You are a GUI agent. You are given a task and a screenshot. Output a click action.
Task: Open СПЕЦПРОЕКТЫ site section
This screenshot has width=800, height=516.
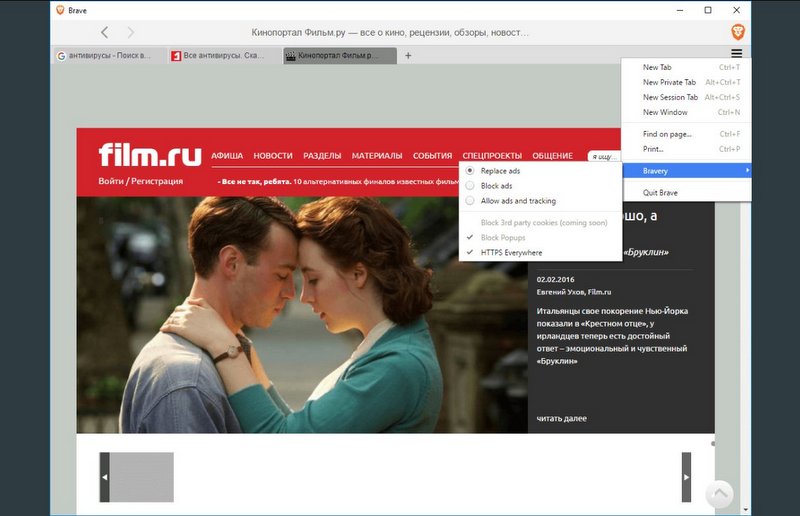(x=492, y=156)
